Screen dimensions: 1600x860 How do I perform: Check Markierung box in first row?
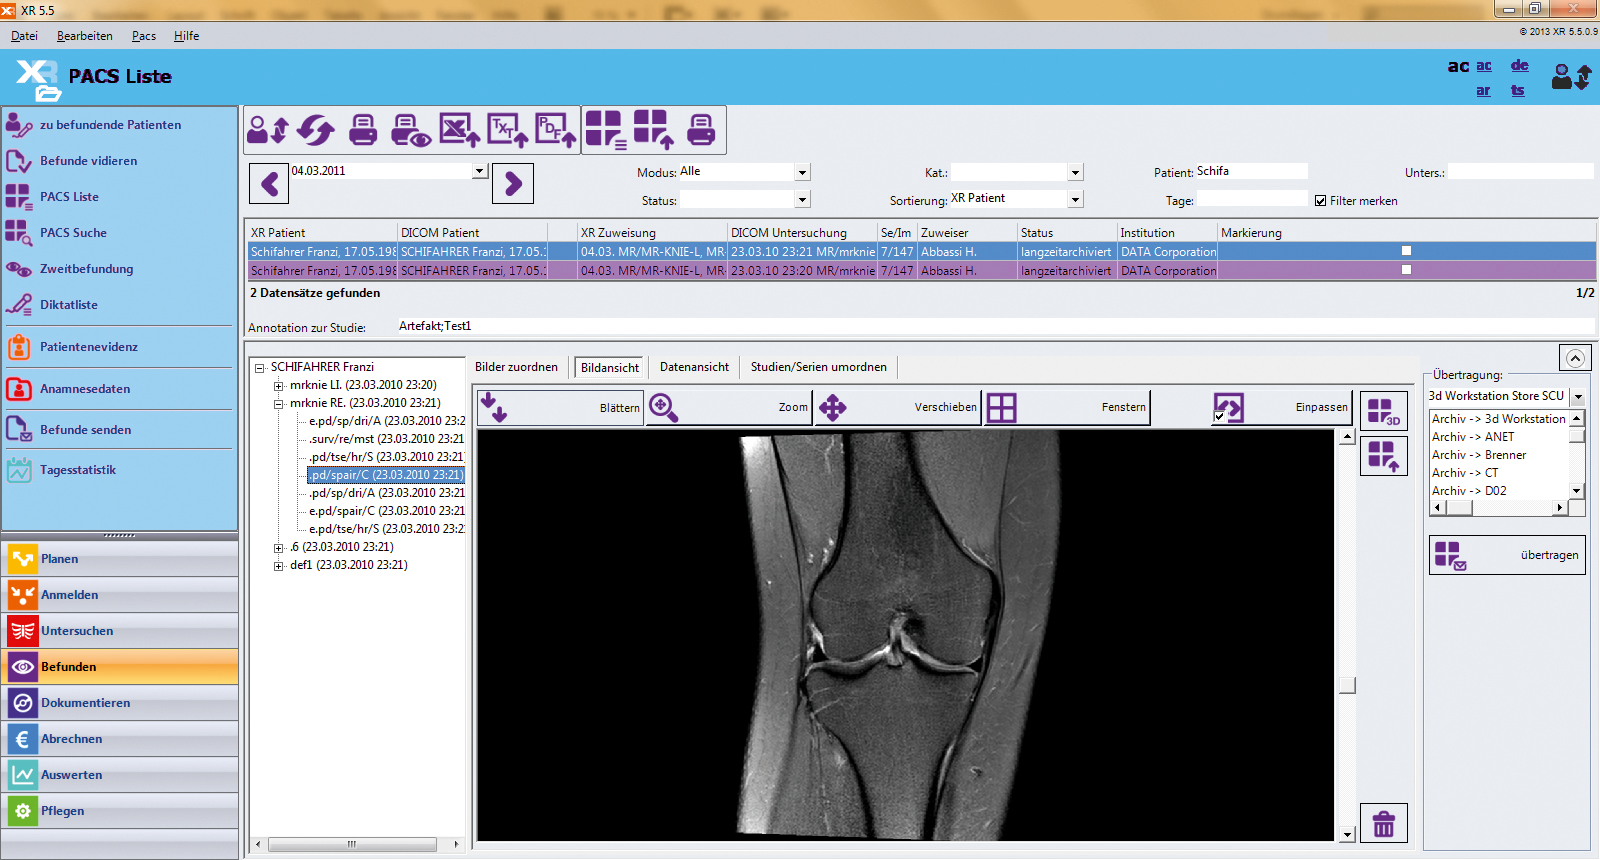point(1406,251)
